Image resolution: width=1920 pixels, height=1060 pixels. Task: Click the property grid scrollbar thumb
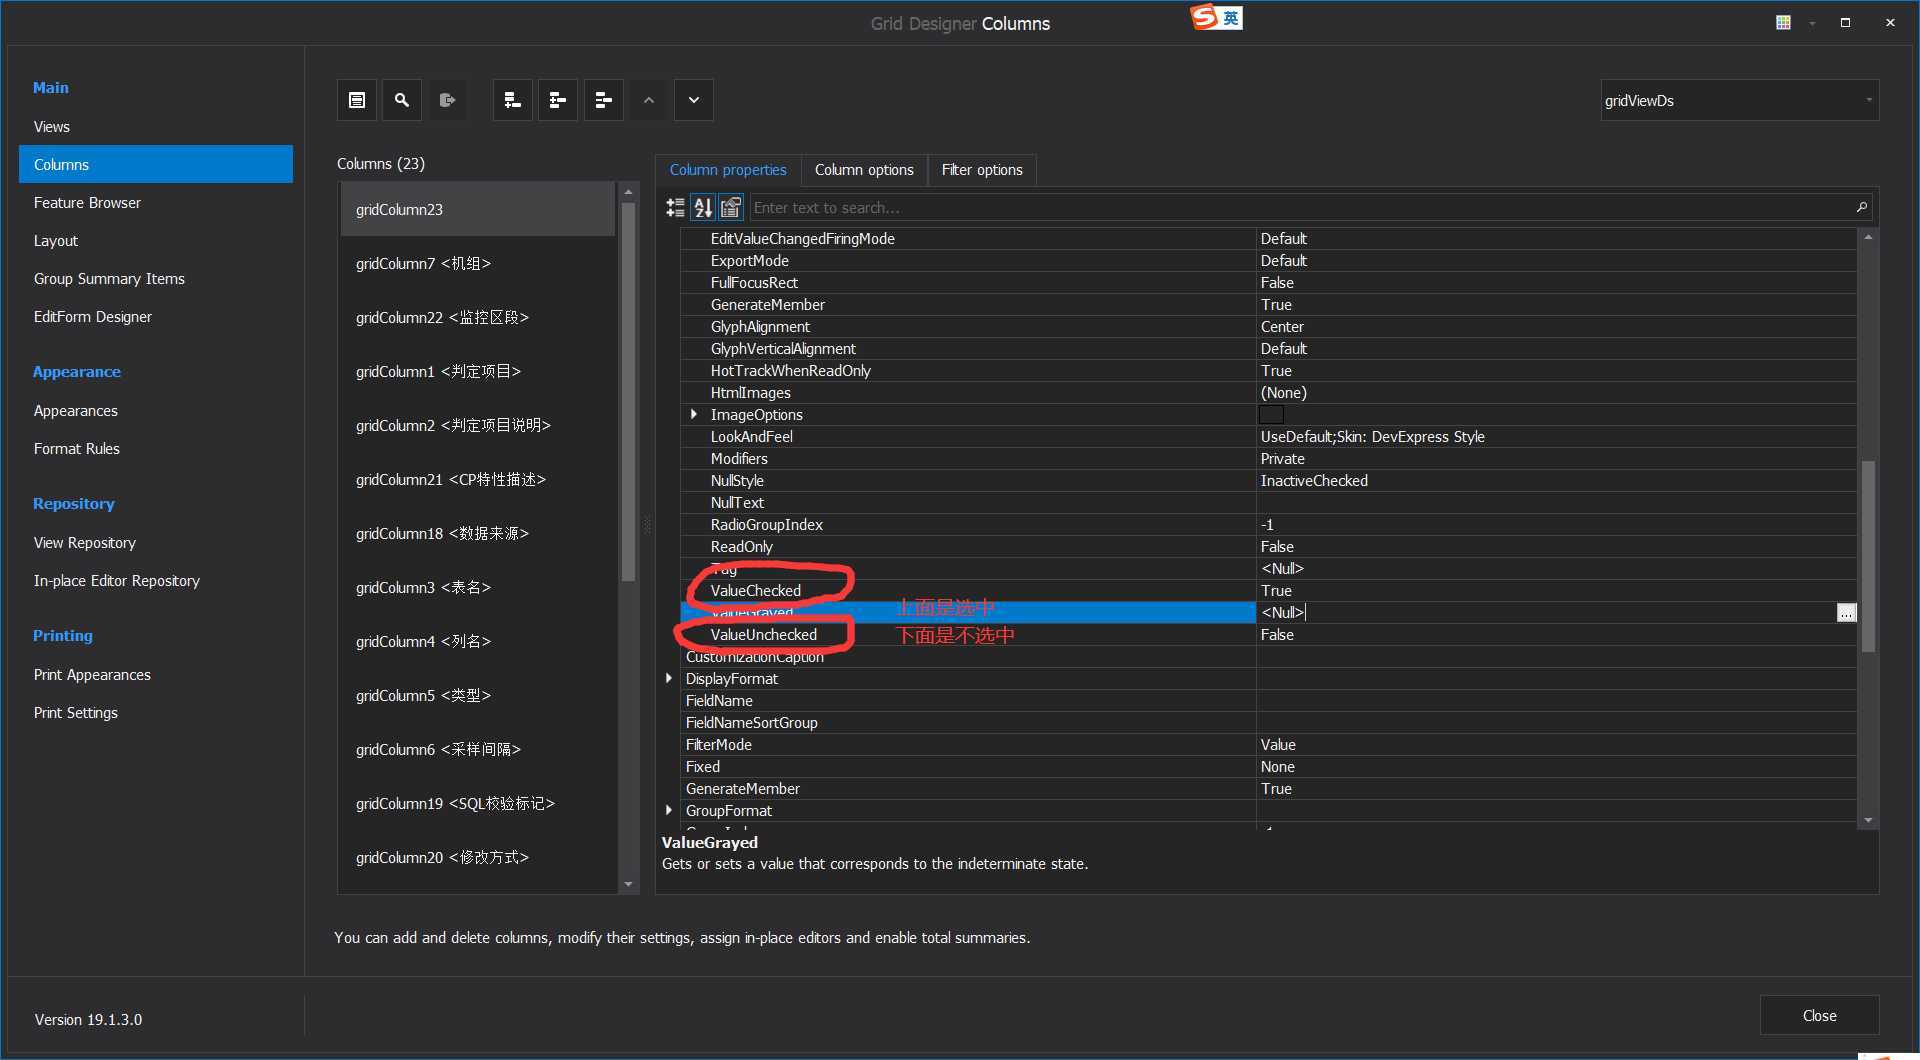pyautogui.click(x=1868, y=556)
